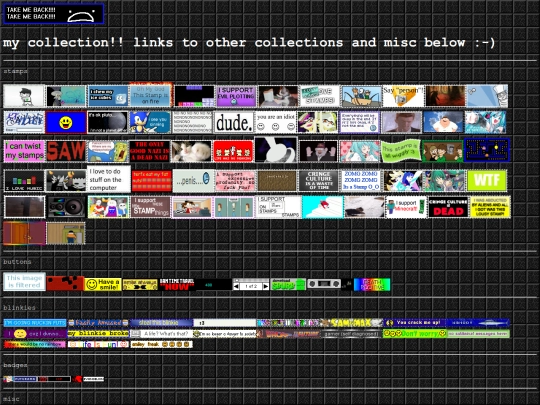Viewport: 540px width, 405px height.
Task: Open the 'gamer (self diagnosed)' blinkie
Action: click(x=352, y=334)
